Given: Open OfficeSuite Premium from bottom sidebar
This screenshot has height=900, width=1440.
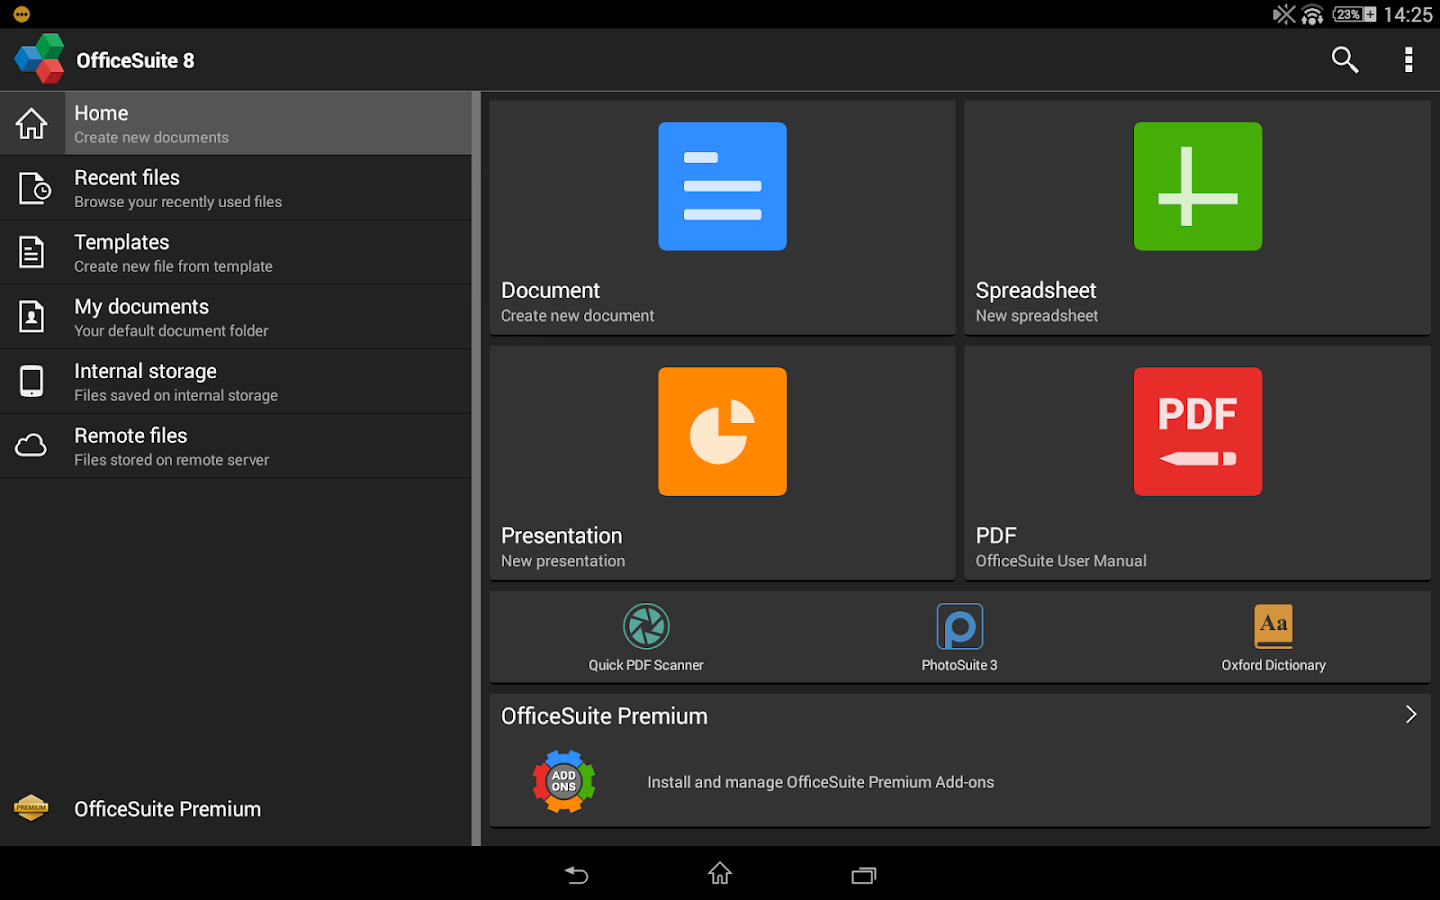Looking at the screenshot, I should click(x=166, y=808).
